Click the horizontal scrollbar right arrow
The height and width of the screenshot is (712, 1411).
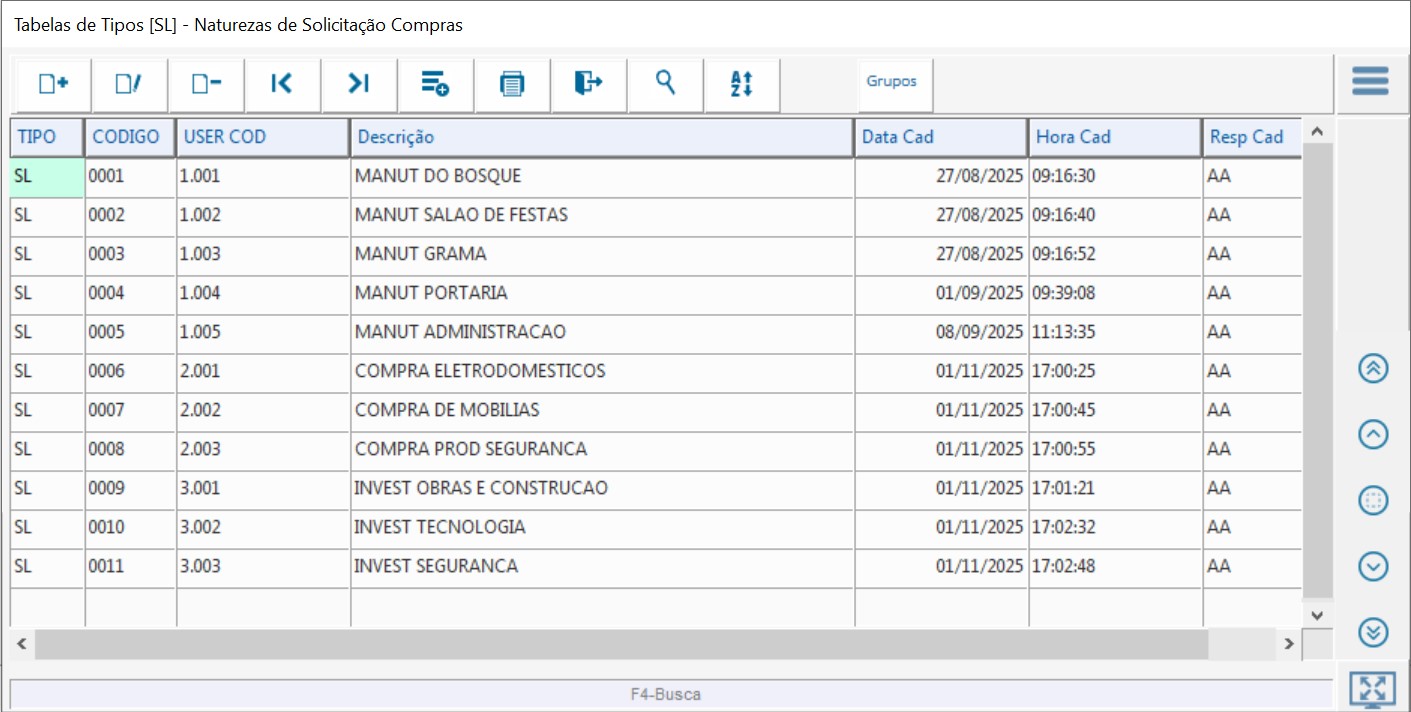pos(1289,644)
